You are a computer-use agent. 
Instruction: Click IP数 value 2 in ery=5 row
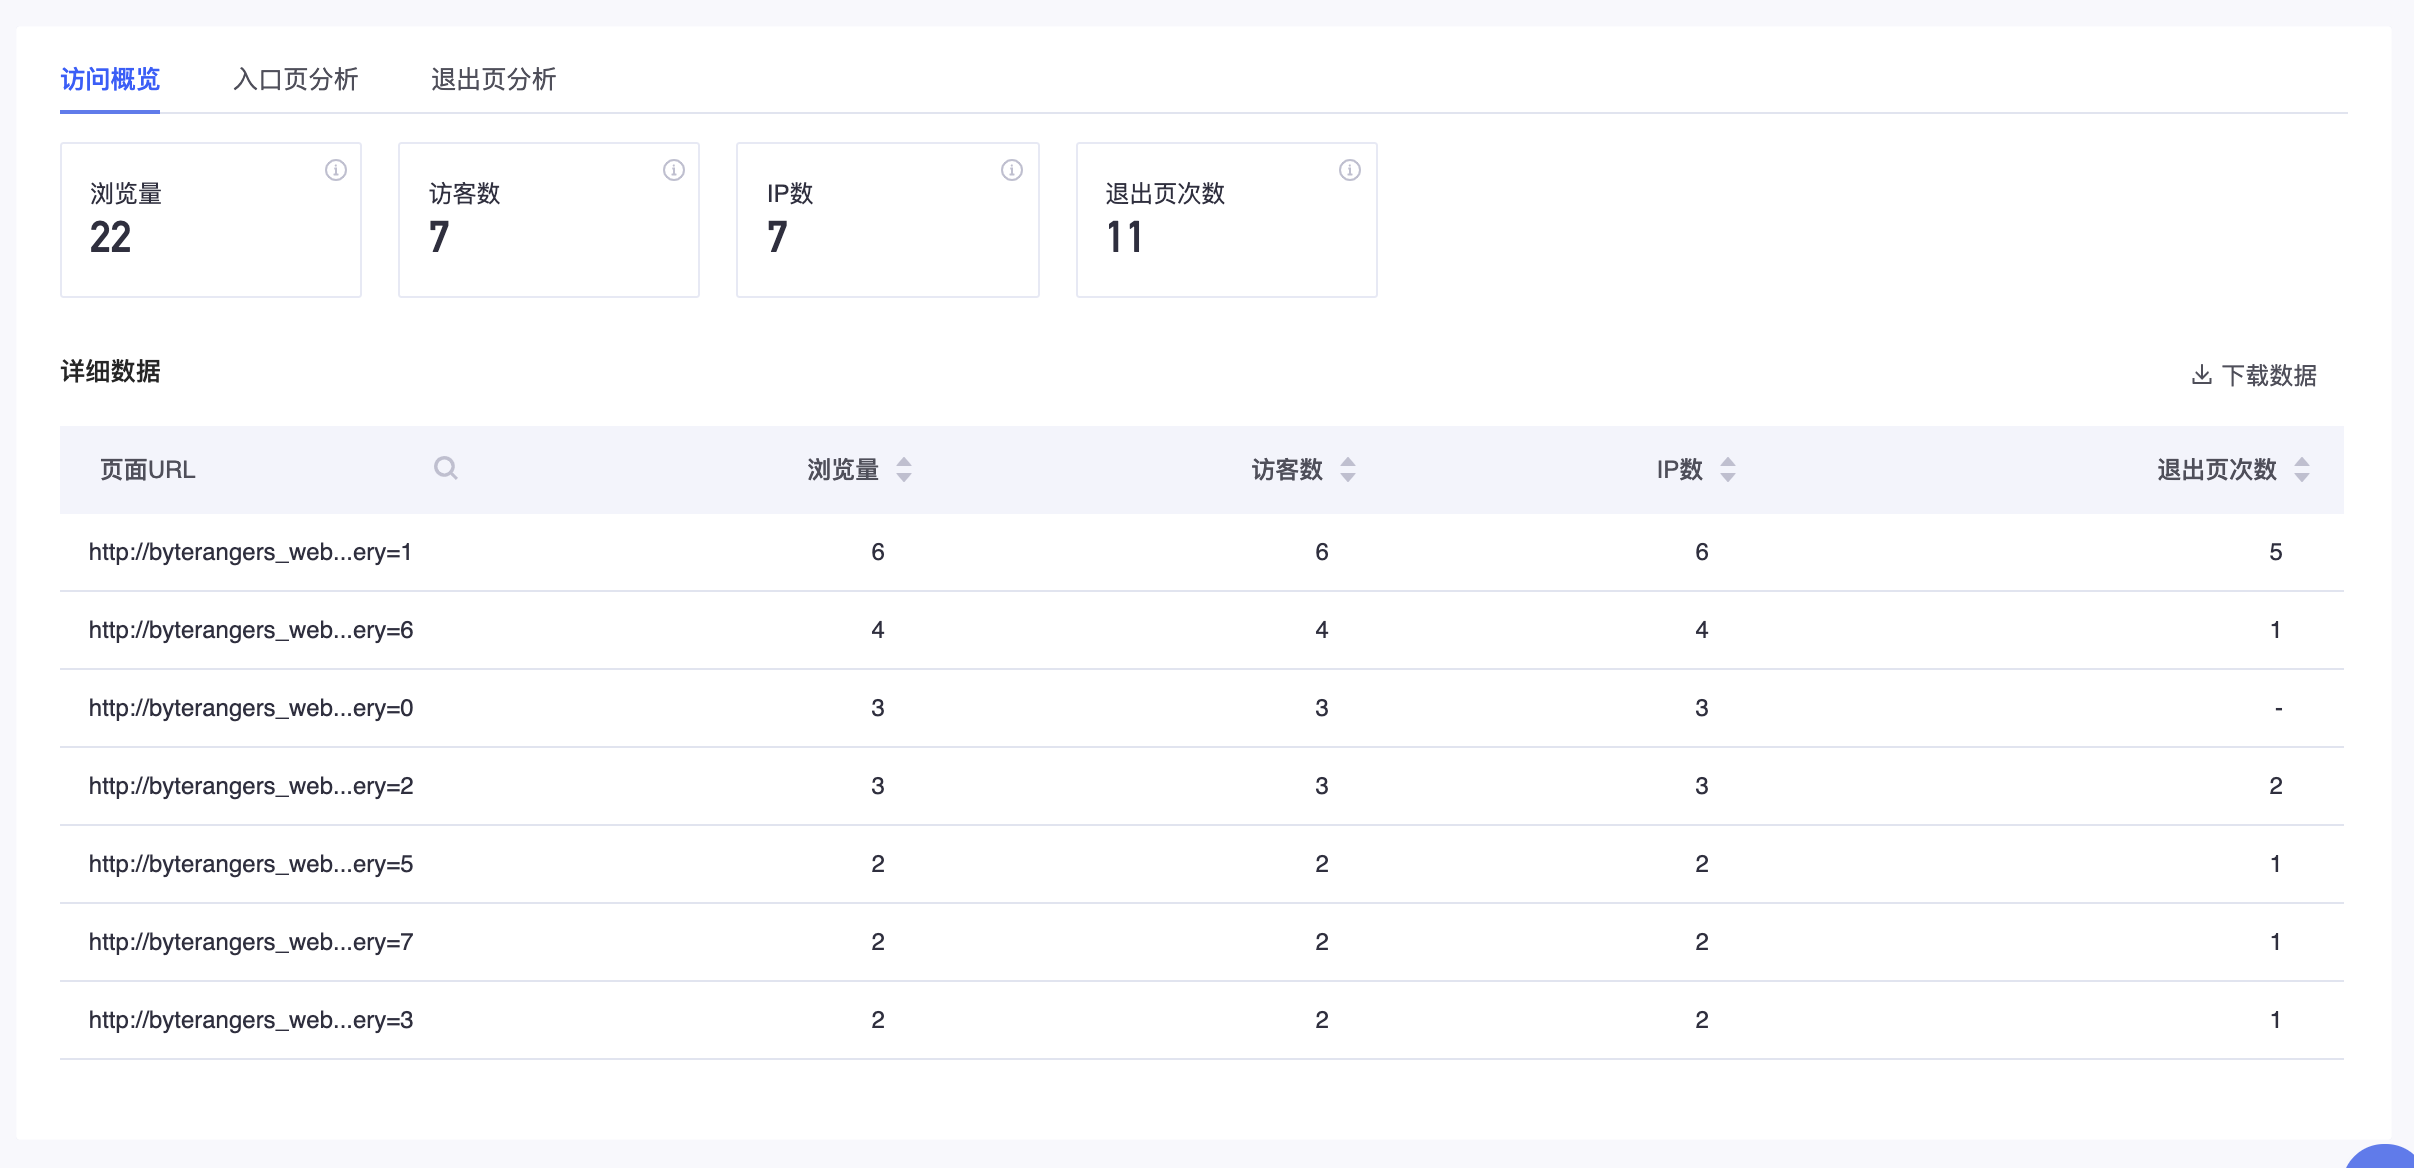click(1702, 864)
